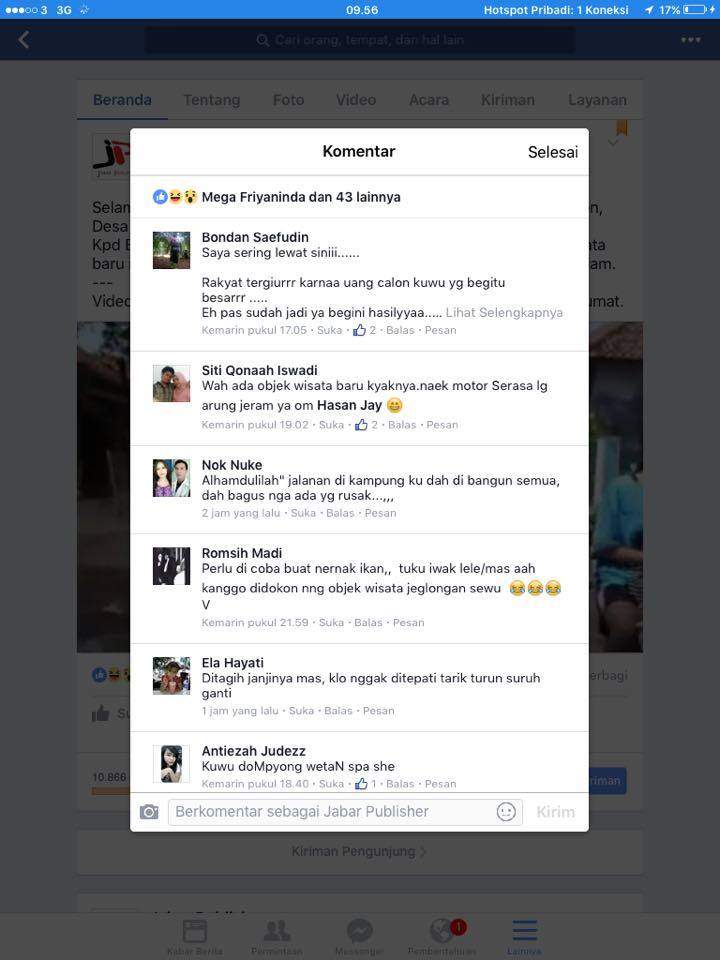Open the reaction icons beside Mega Friyaninda
Screen dimensions: 720x960
[175, 197]
